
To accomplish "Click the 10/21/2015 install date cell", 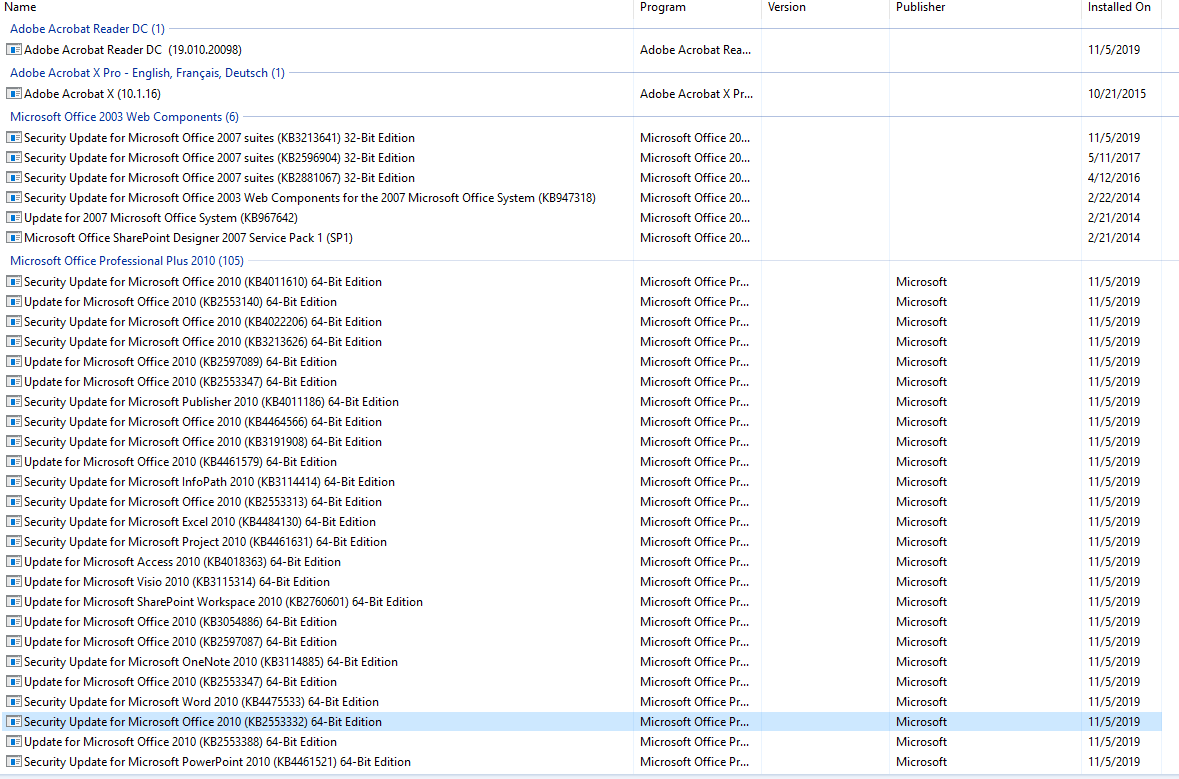I will tap(1117, 94).
